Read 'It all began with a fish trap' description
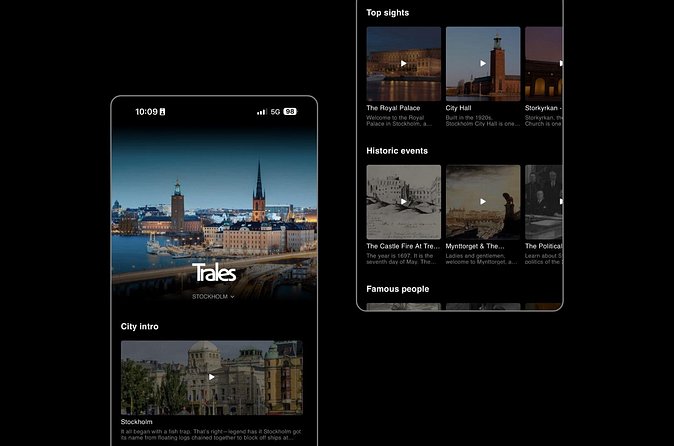The image size is (674, 446). tap(211, 434)
